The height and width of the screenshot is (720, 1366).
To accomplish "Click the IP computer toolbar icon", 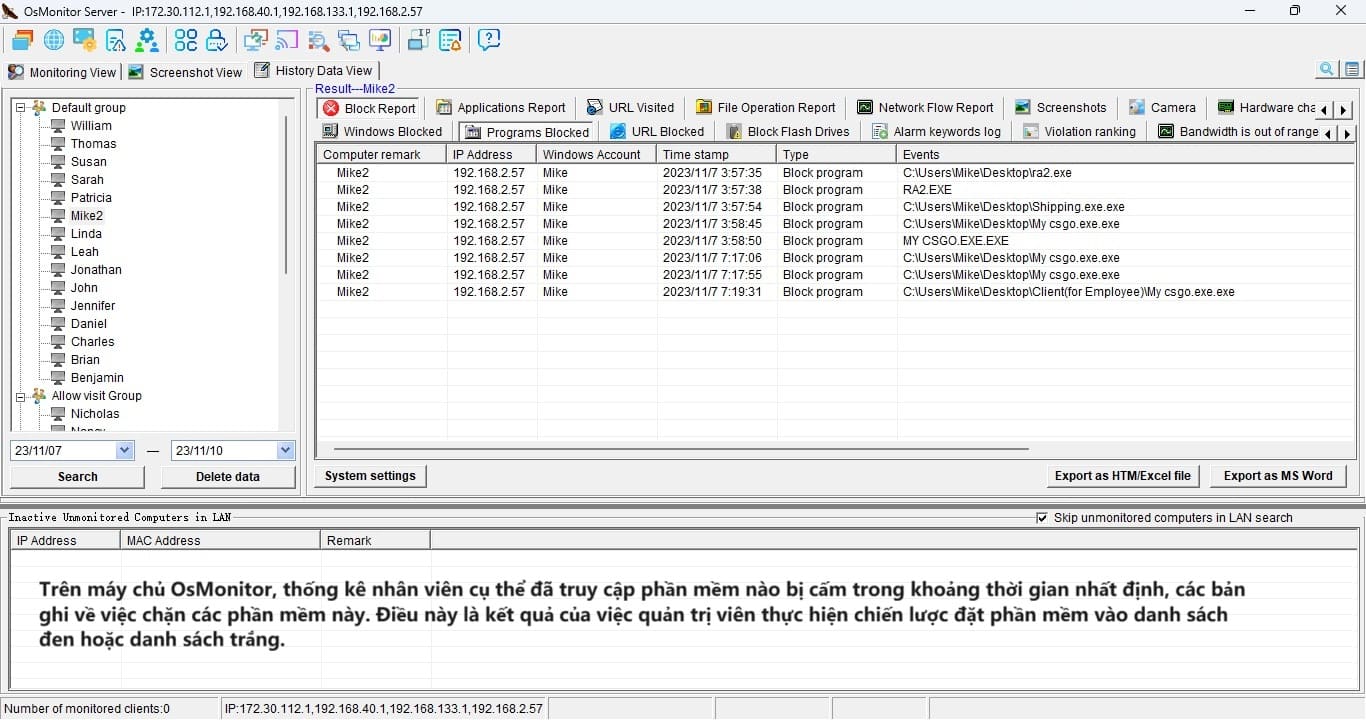I will point(418,40).
